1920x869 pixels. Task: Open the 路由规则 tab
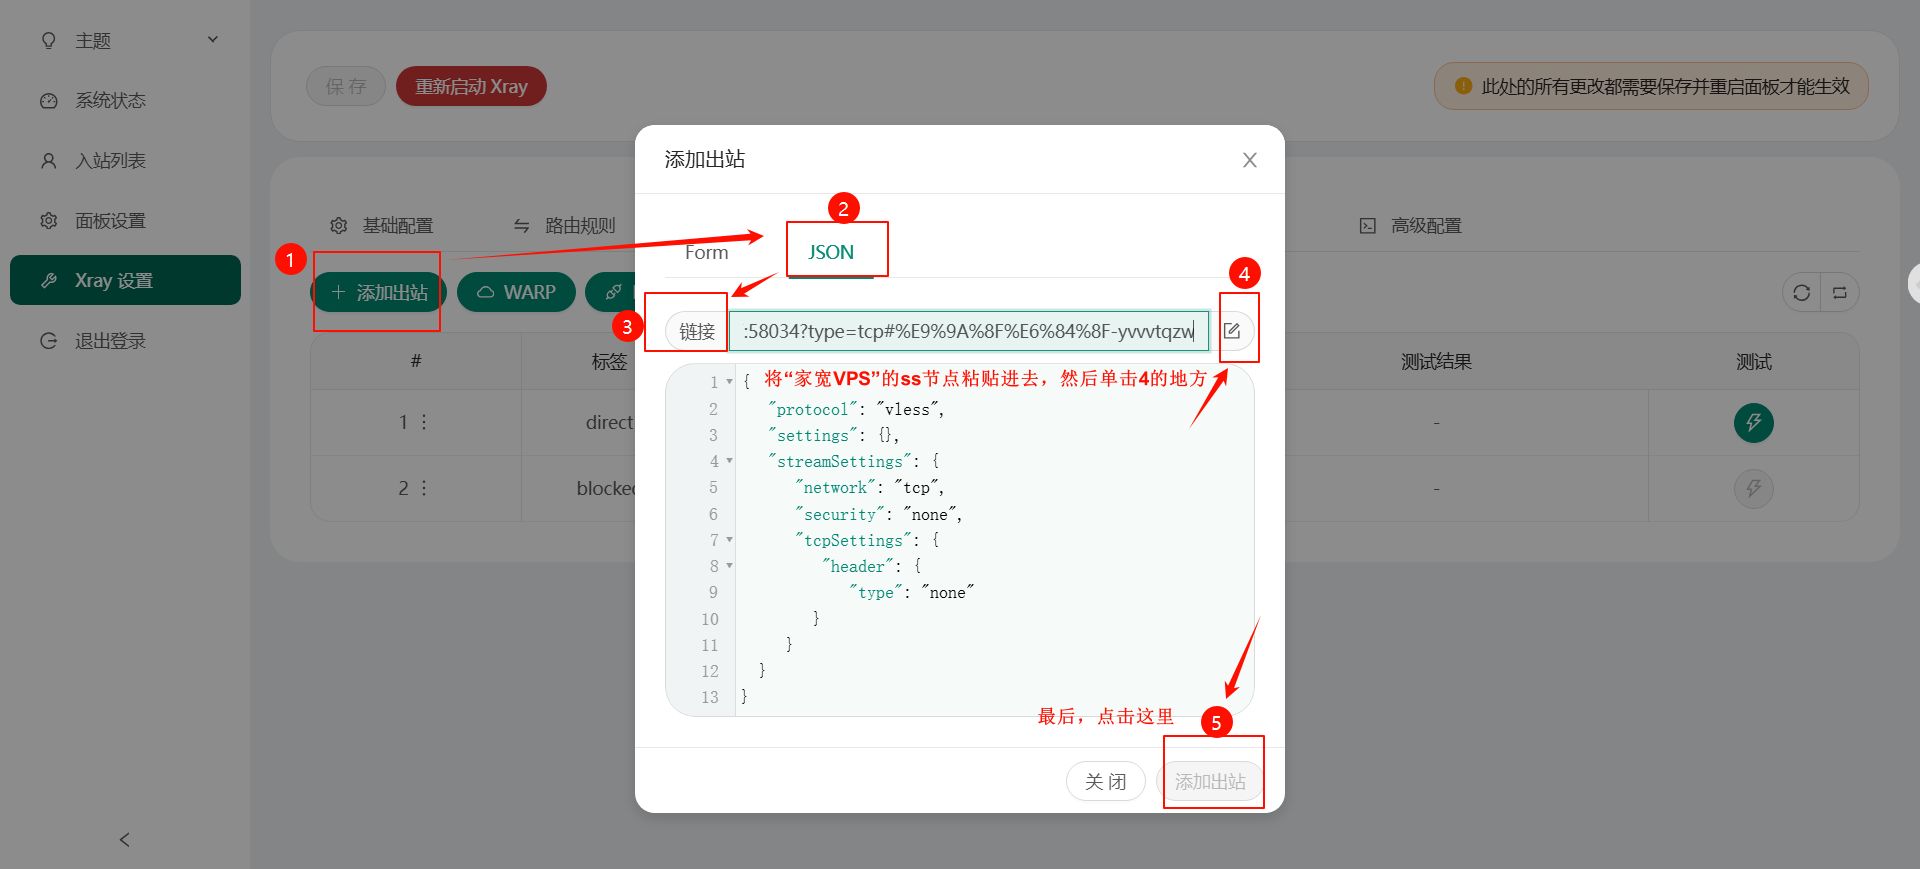[x=564, y=226]
